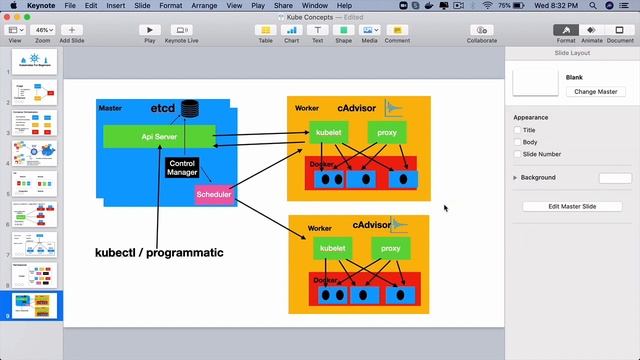Image resolution: width=640 pixels, height=360 pixels.
Task: Select the etcd database cylinder icon
Action: (190, 109)
